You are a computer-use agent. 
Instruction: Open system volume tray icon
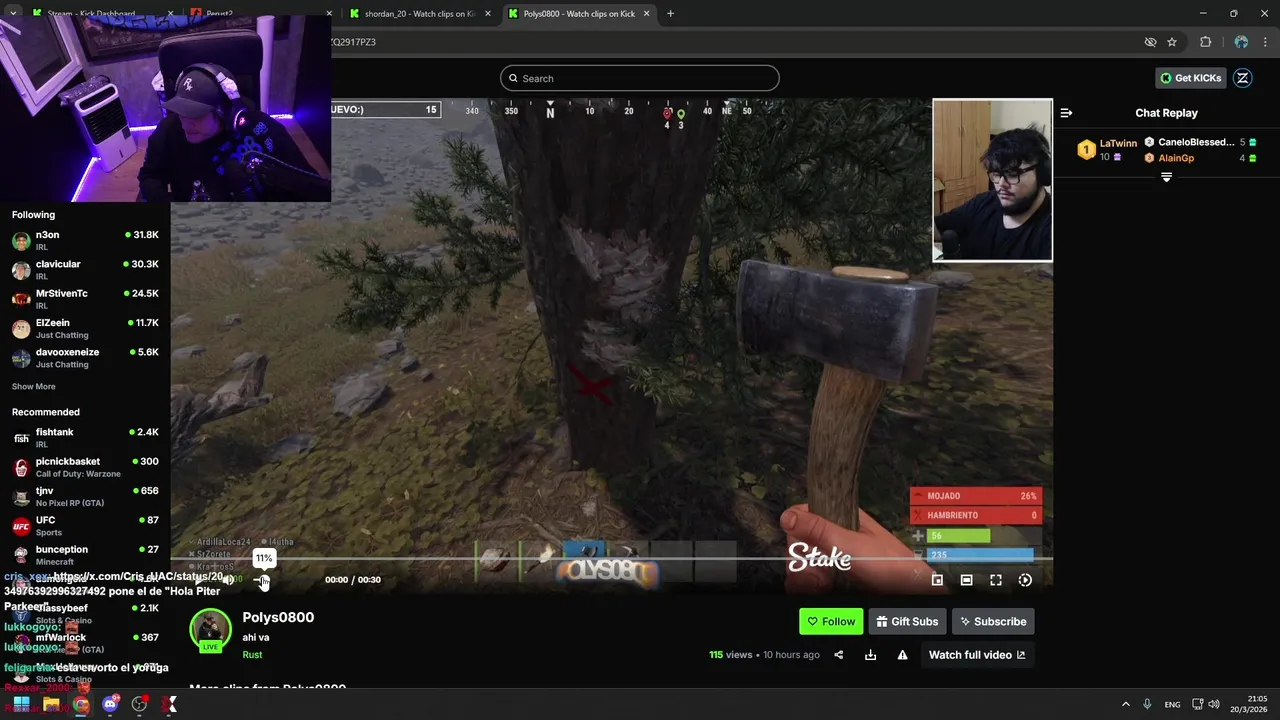point(1214,704)
